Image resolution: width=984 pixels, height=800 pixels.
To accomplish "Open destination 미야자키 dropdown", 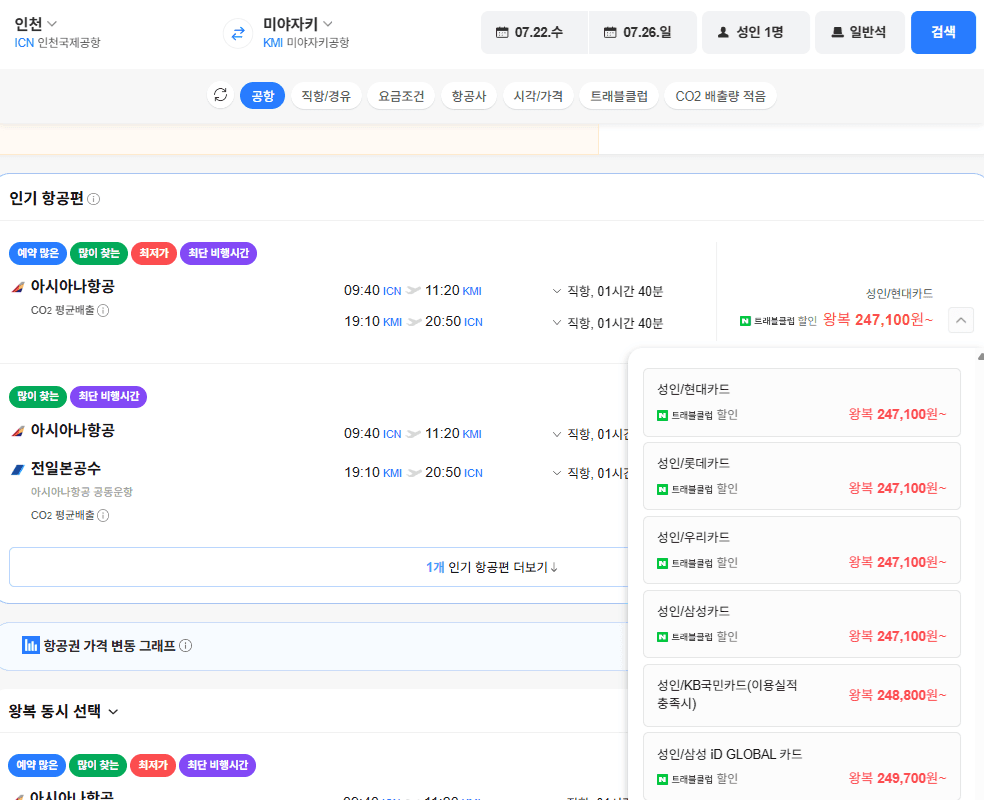I will pyautogui.click(x=297, y=24).
